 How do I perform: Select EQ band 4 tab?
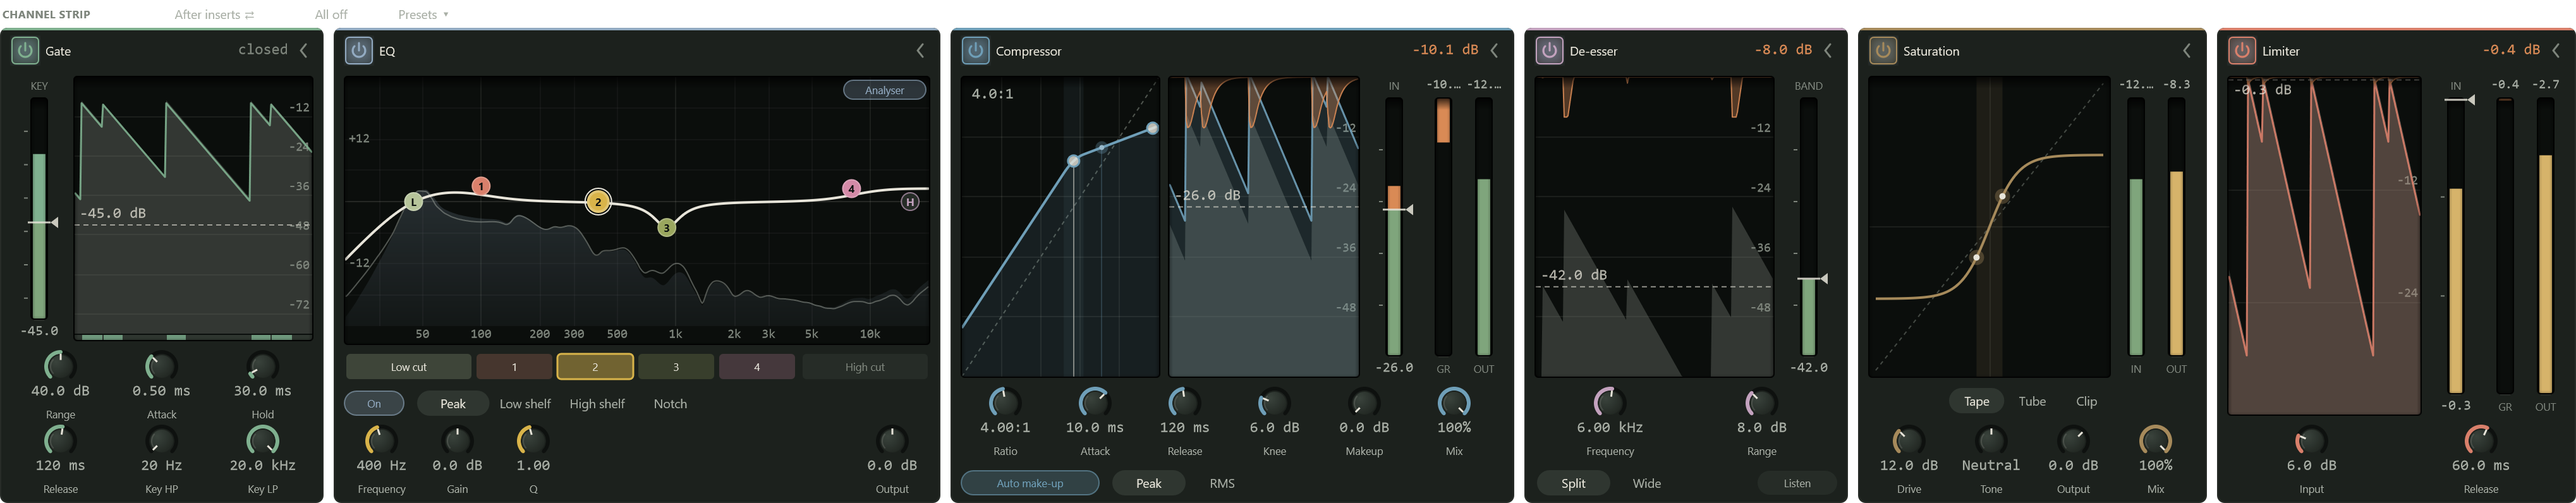click(x=757, y=367)
